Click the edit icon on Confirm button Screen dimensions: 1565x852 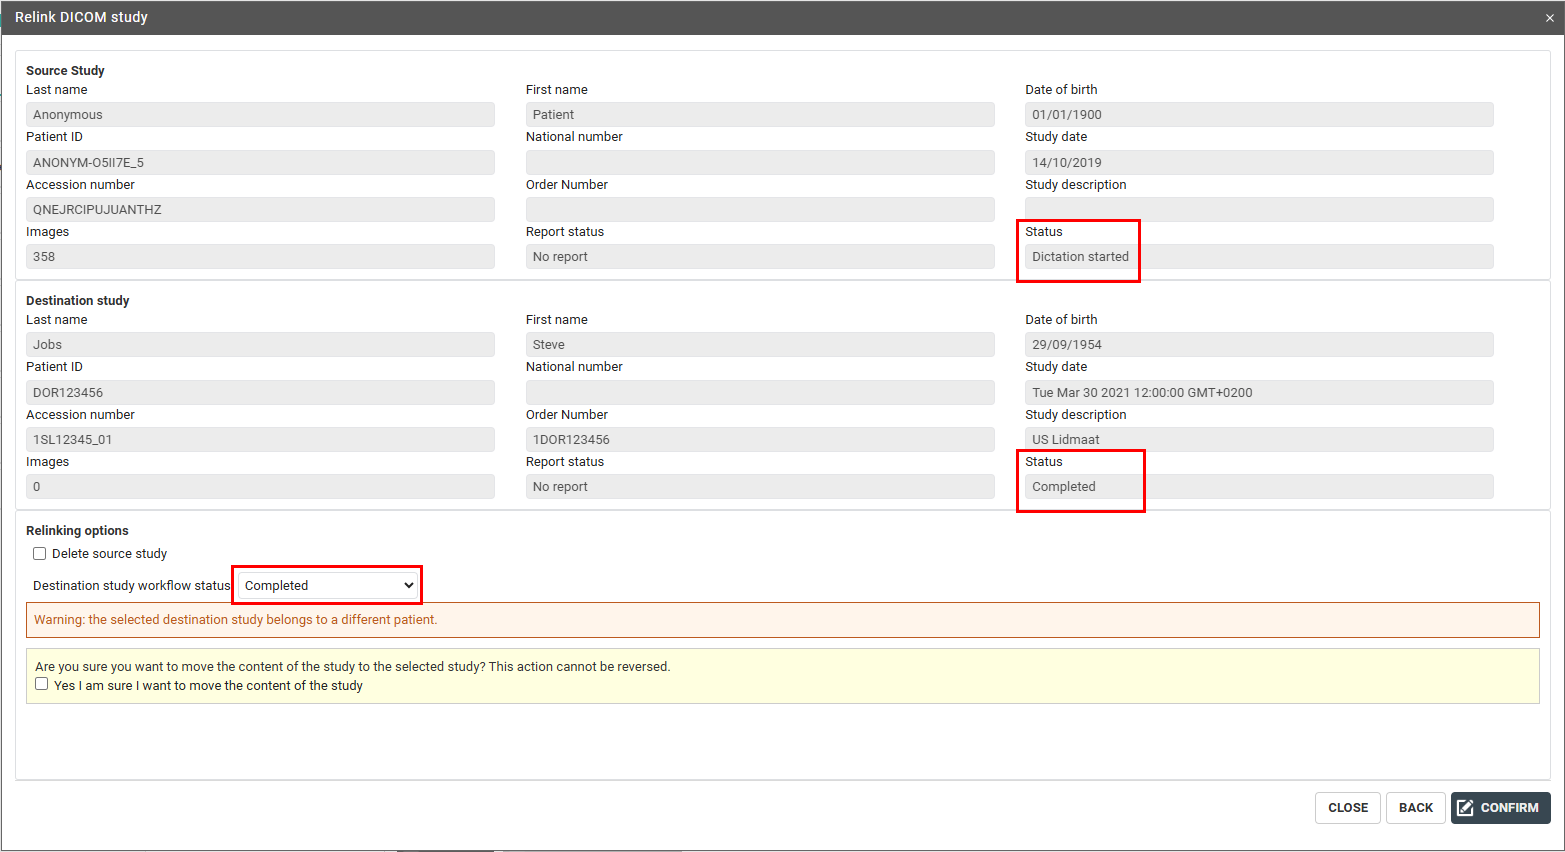click(x=1466, y=808)
